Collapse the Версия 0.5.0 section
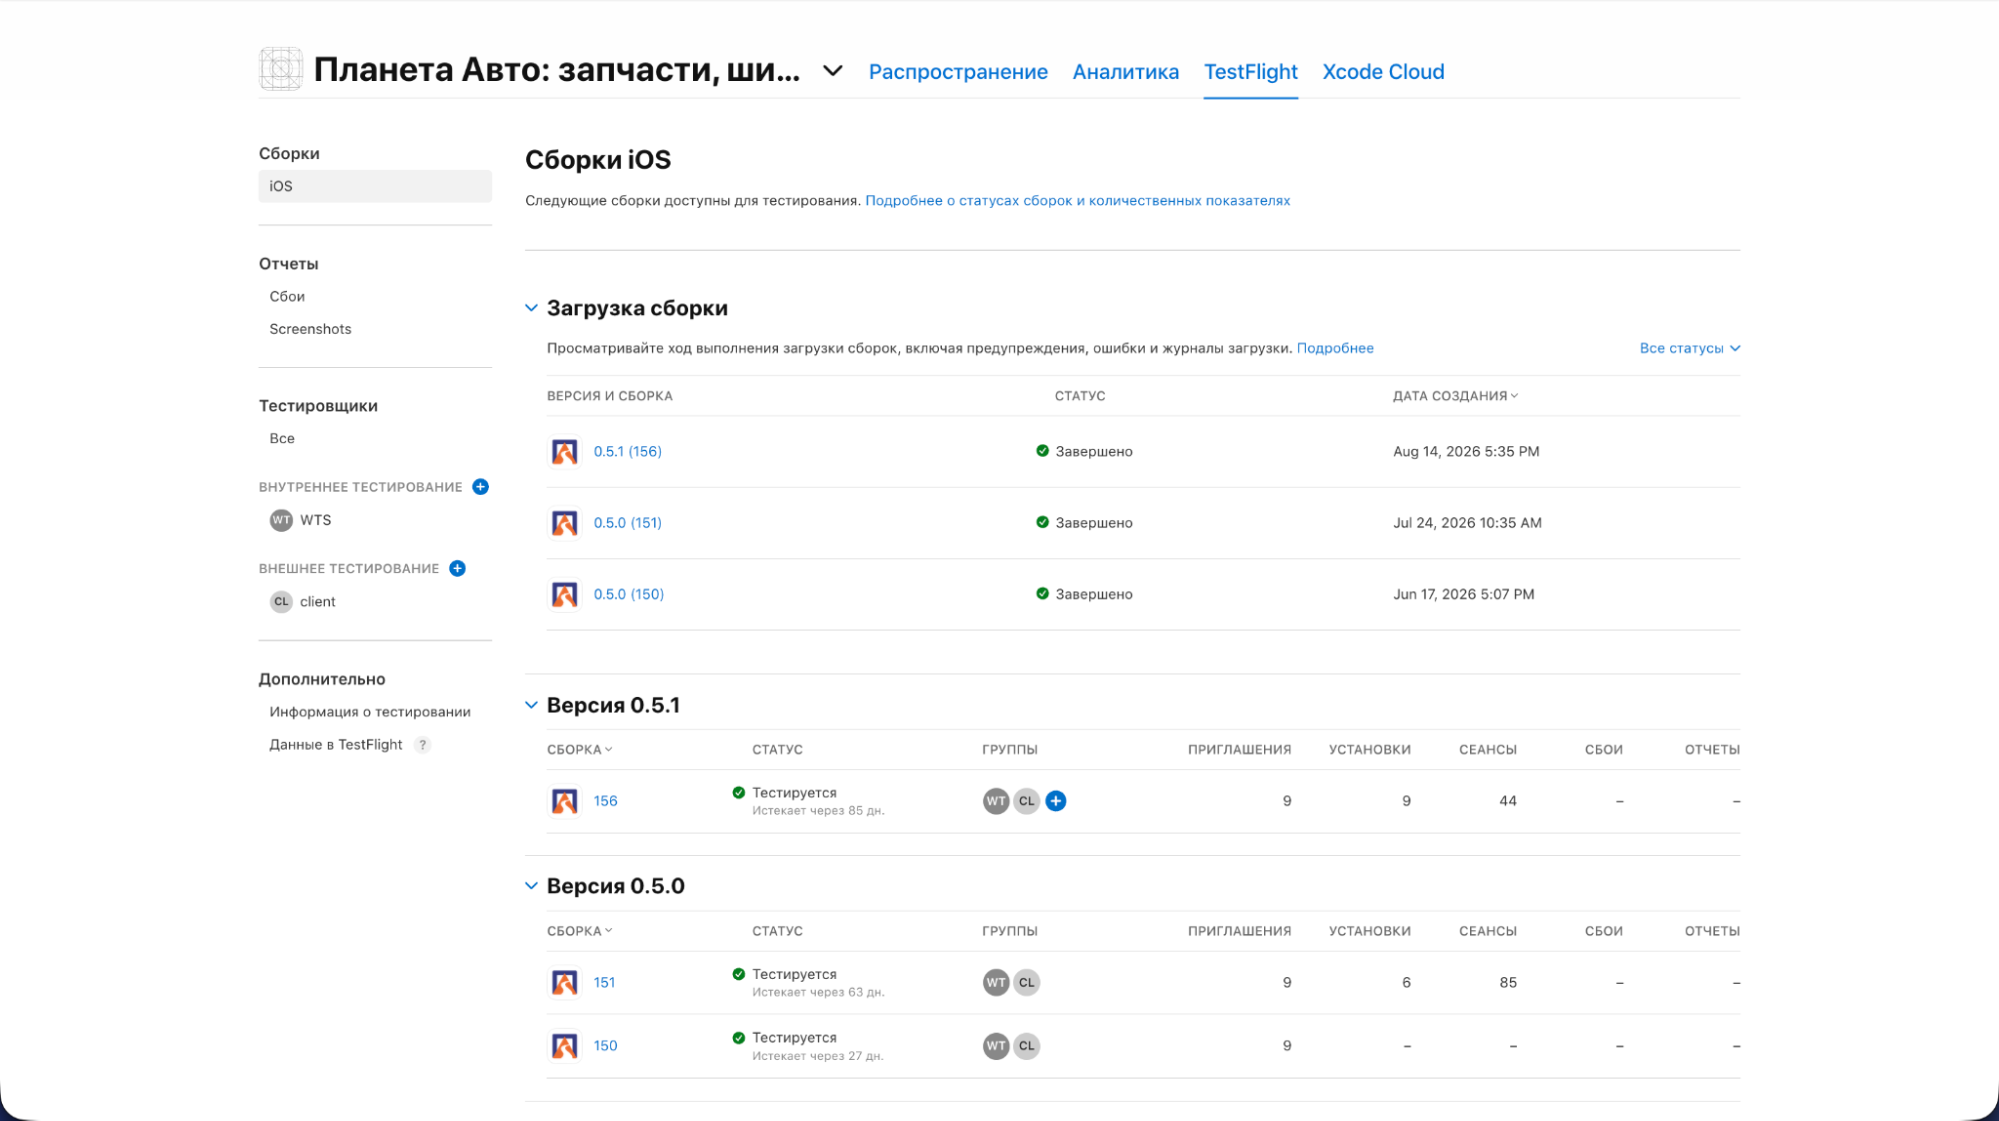This screenshot has width=1999, height=1121. tap(531, 886)
